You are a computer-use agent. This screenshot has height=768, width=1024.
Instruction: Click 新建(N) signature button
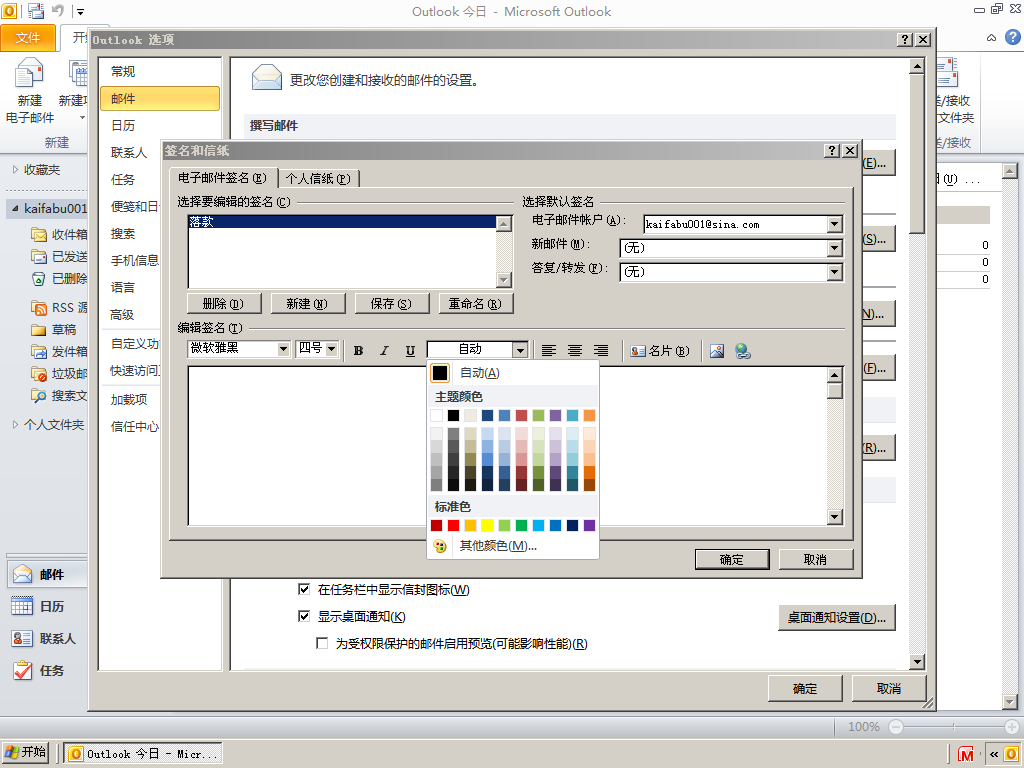pyautogui.click(x=307, y=304)
